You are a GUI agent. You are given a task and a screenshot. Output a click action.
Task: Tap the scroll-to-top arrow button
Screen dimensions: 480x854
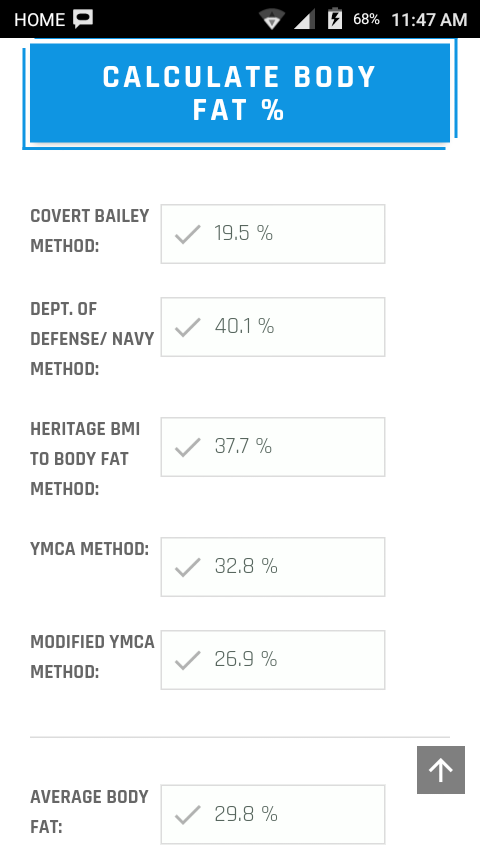coord(441,770)
